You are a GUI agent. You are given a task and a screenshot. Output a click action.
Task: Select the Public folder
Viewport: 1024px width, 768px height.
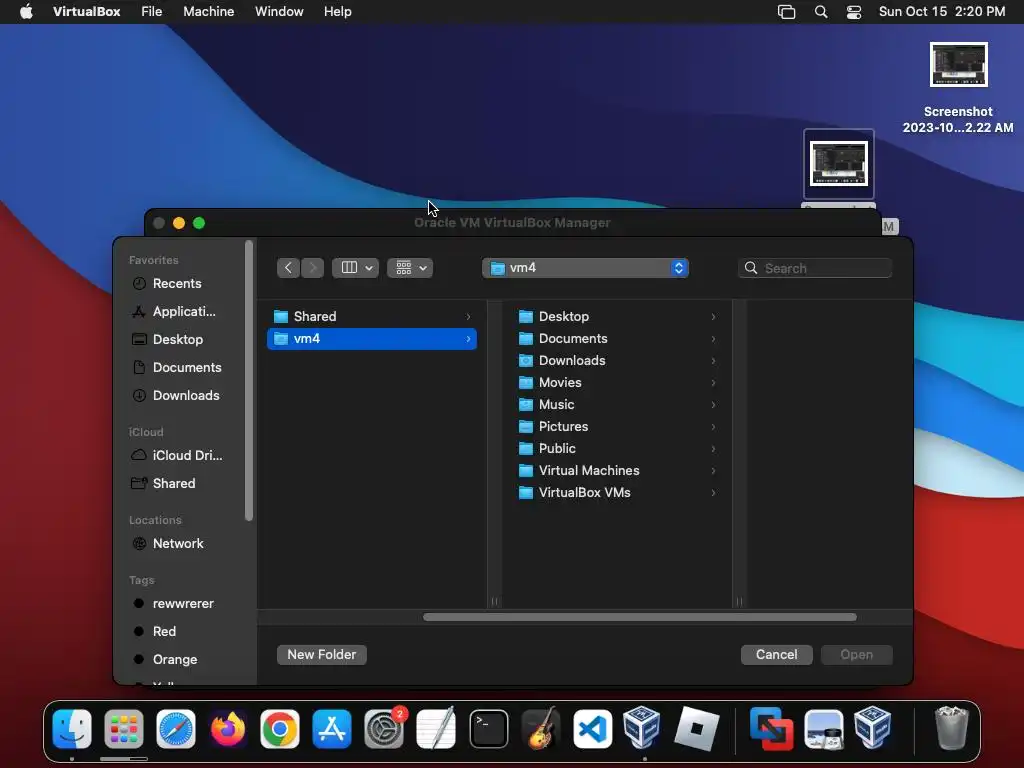point(617,449)
